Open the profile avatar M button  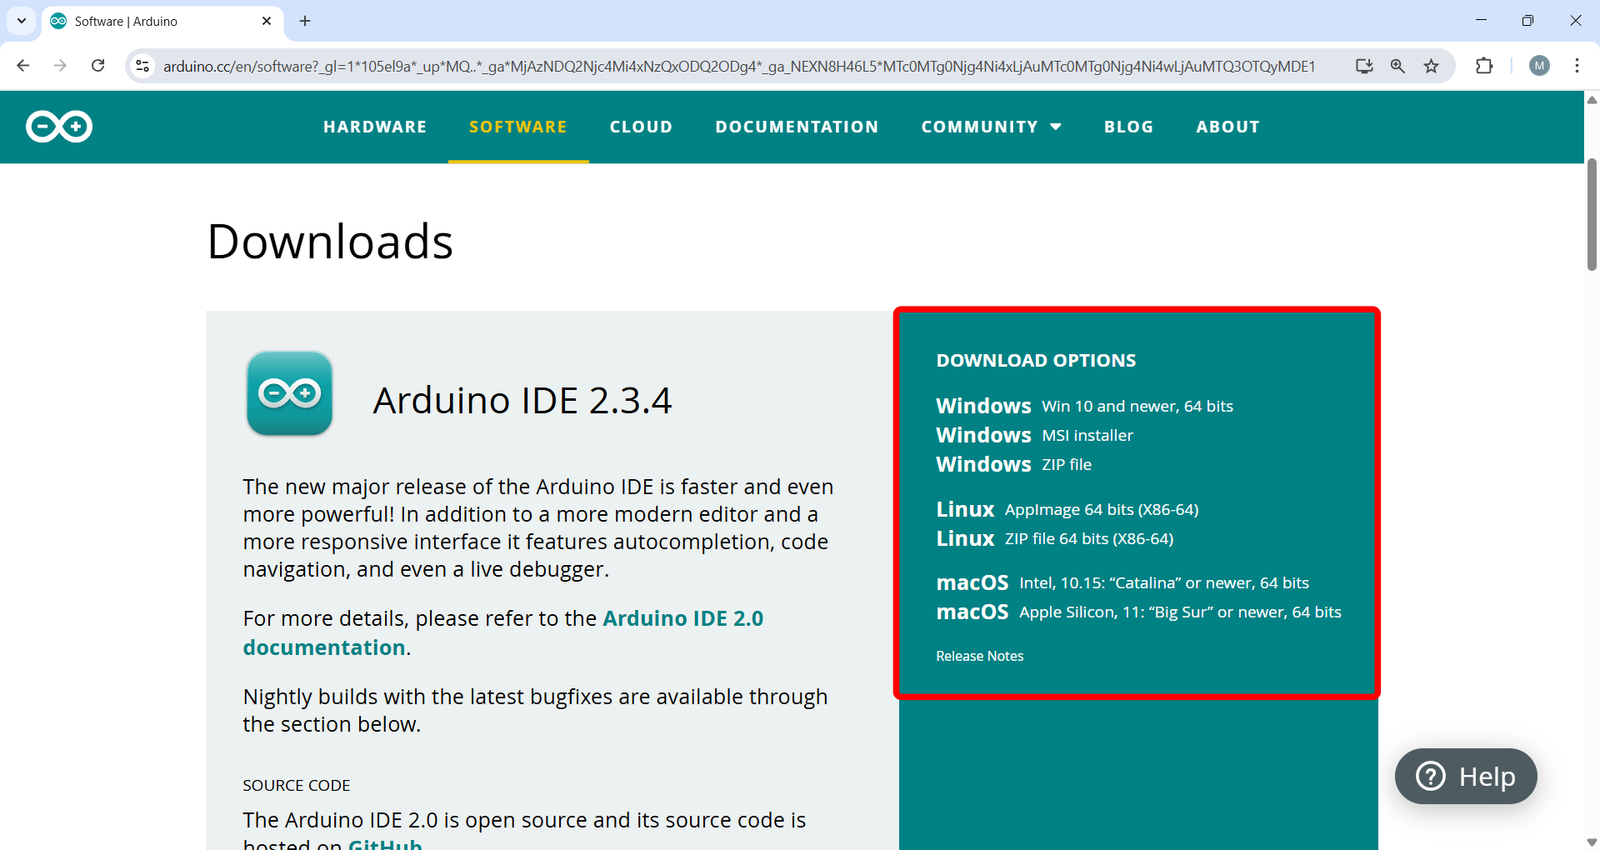[1539, 66]
